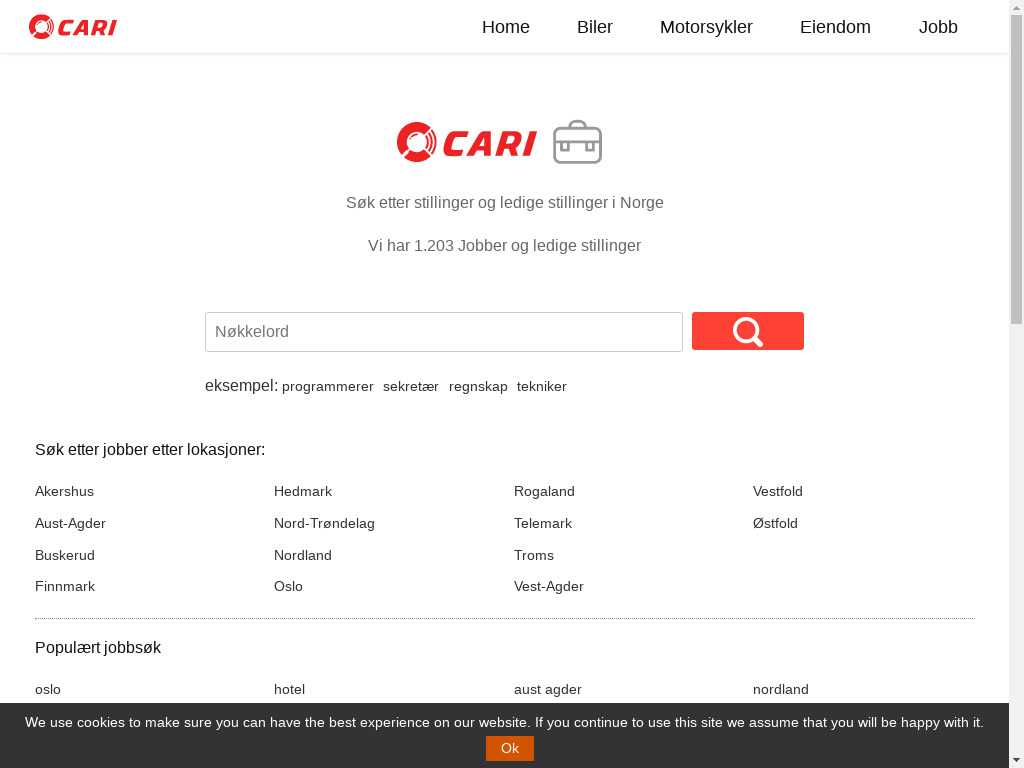Open the Motorsykler menu item
Image resolution: width=1024 pixels, height=768 pixels.
tap(706, 27)
